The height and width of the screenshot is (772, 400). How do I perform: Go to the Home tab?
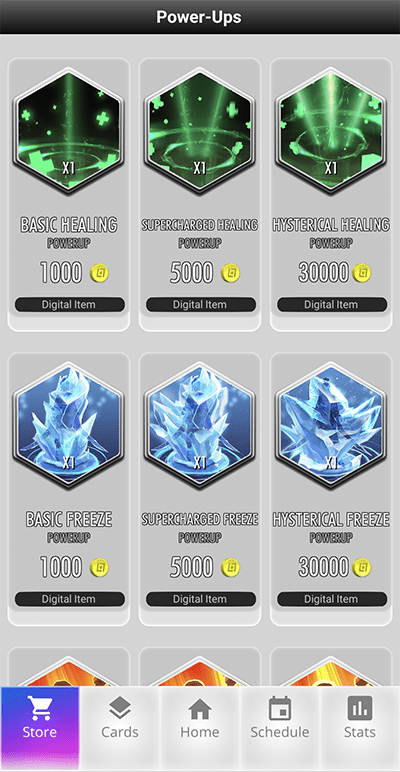pyautogui.click(x=200, y=718)
